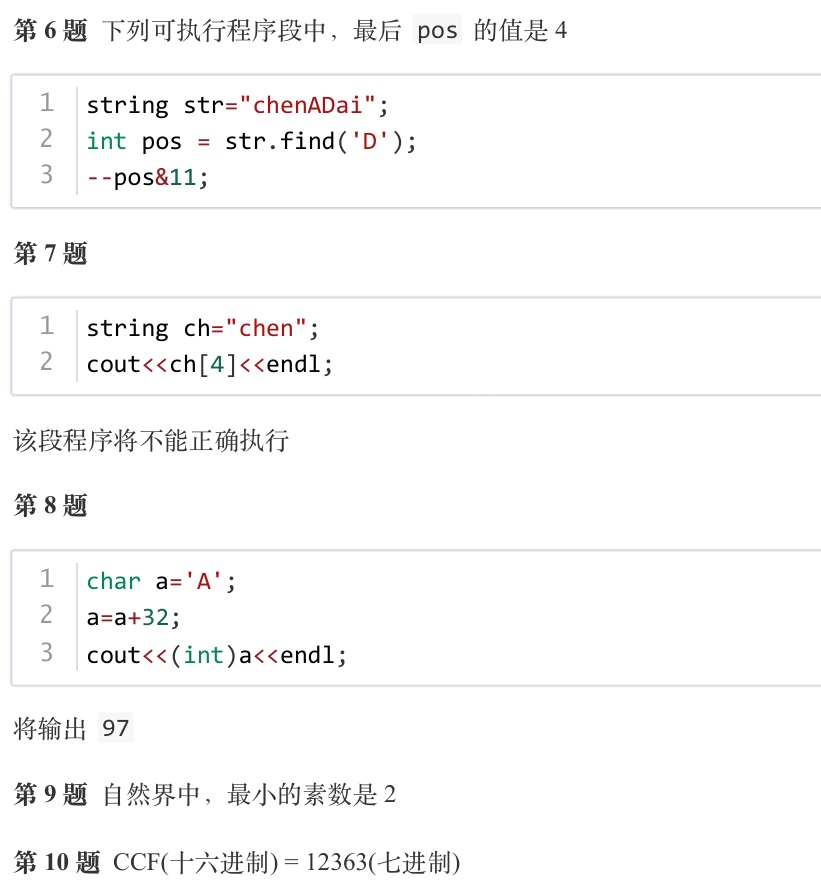The image size is (821, 885).
Task: Click the 第 10 题 heading
Action: coord(57,862)
